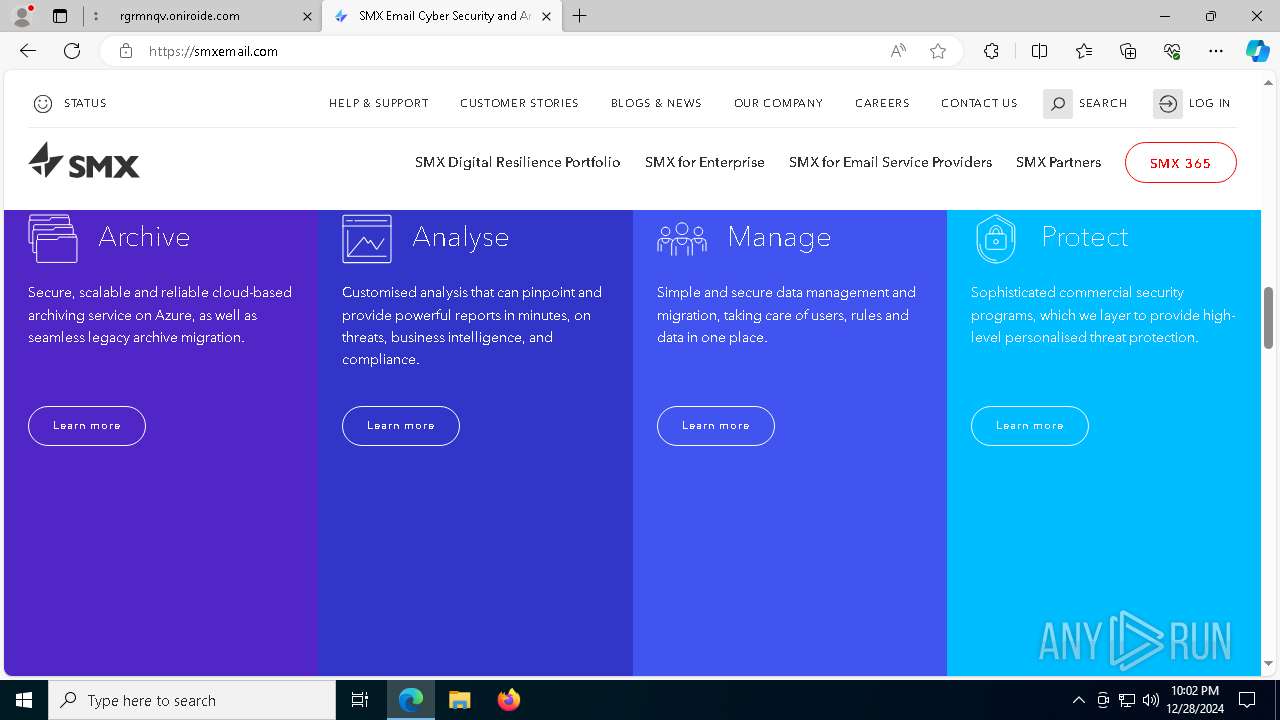Open SMX Digital Resilience Portfolio menu

pos(518,162)
